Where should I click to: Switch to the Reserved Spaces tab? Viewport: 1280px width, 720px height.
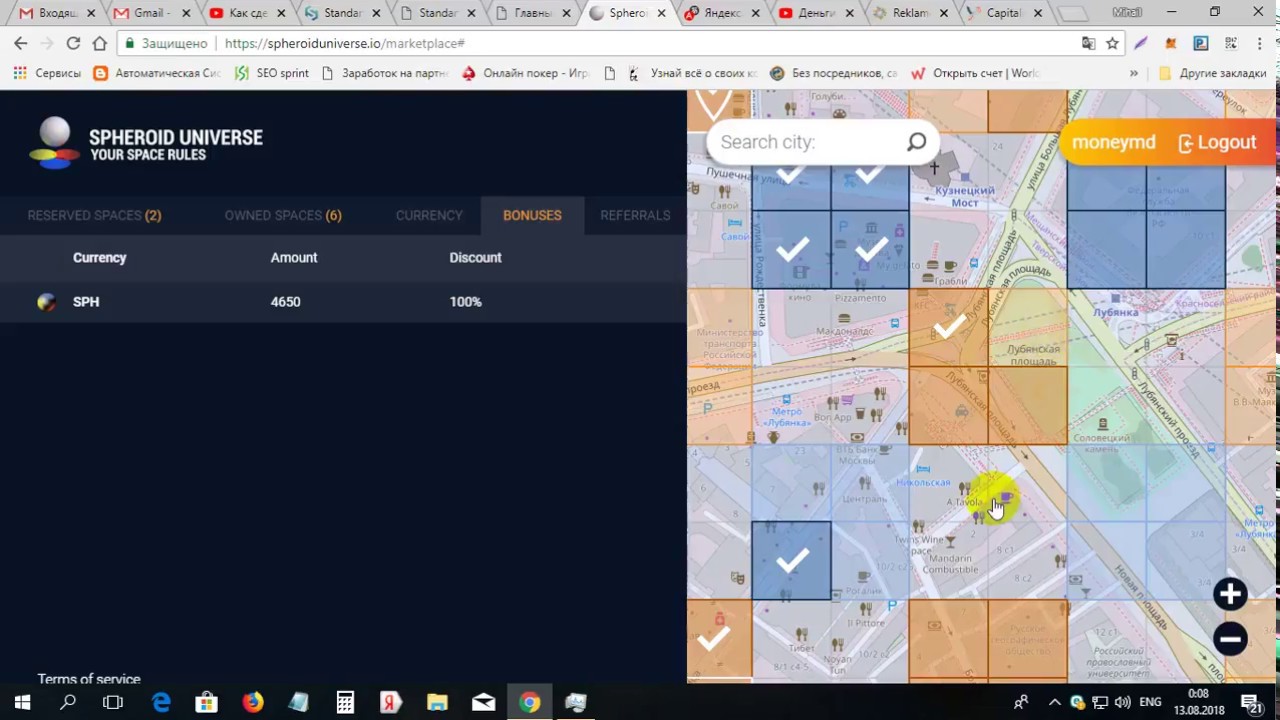(x=94, y=215)
